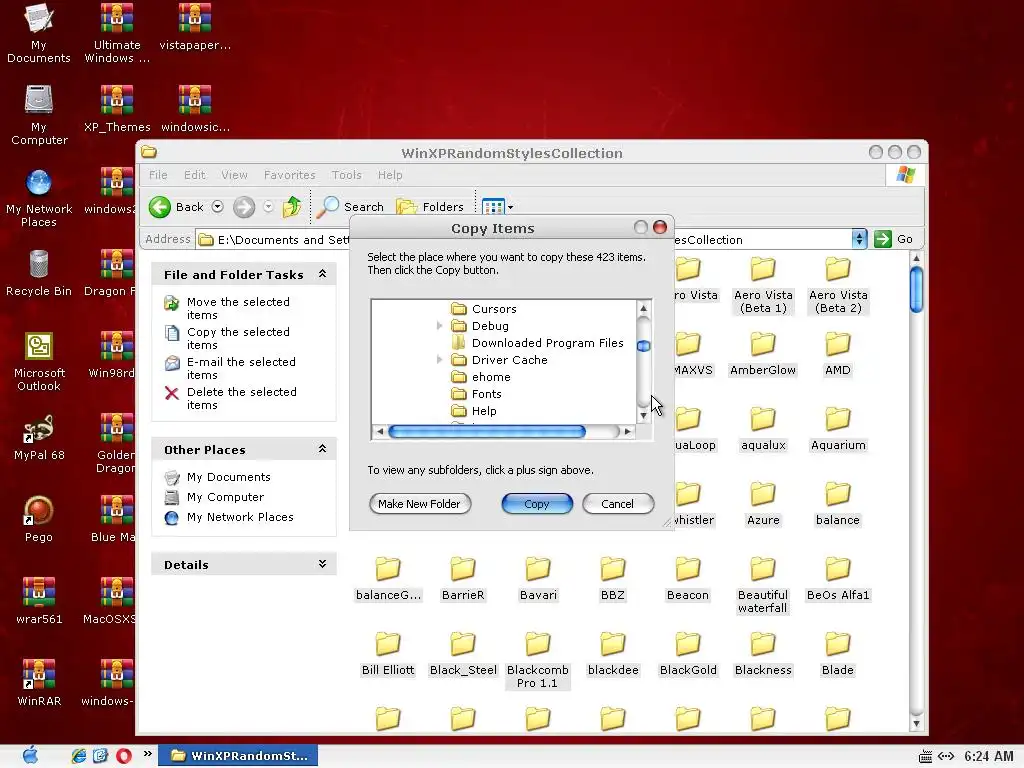Select the Help folder in tree
The width and height of the screenshot is (1024, 768).
pyautogui.click(x=474, y=411)
